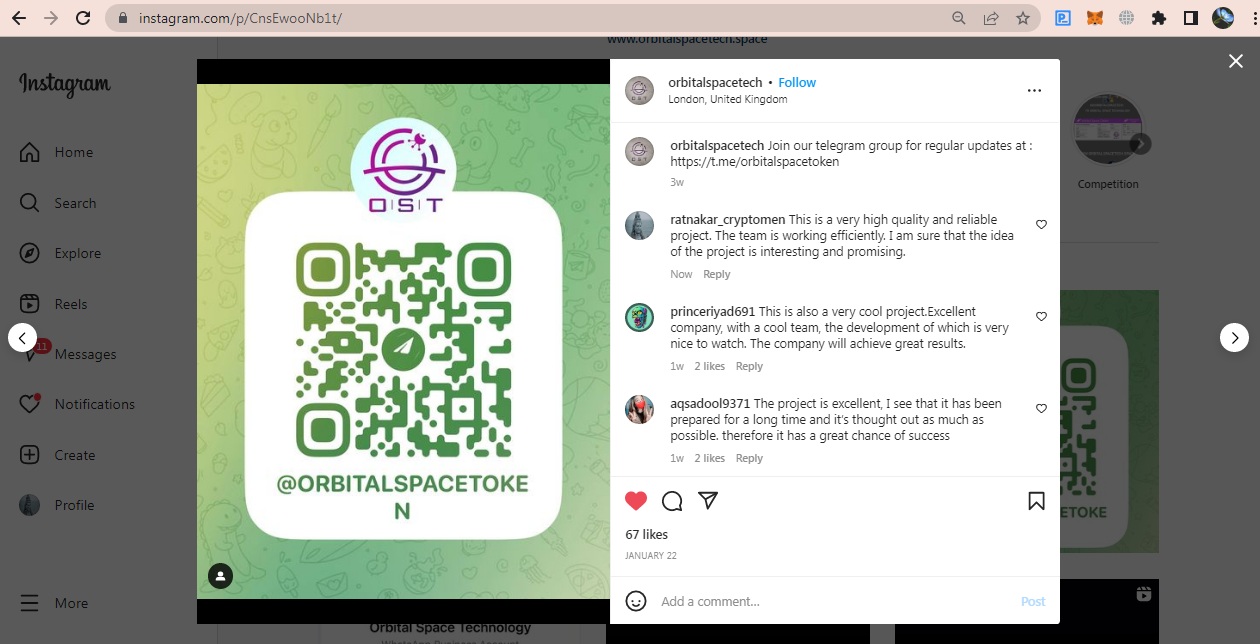View 2 likes on aqsadool9371's comment
The width and height of the screenshot is (1260, 644).
coord(710,458)
